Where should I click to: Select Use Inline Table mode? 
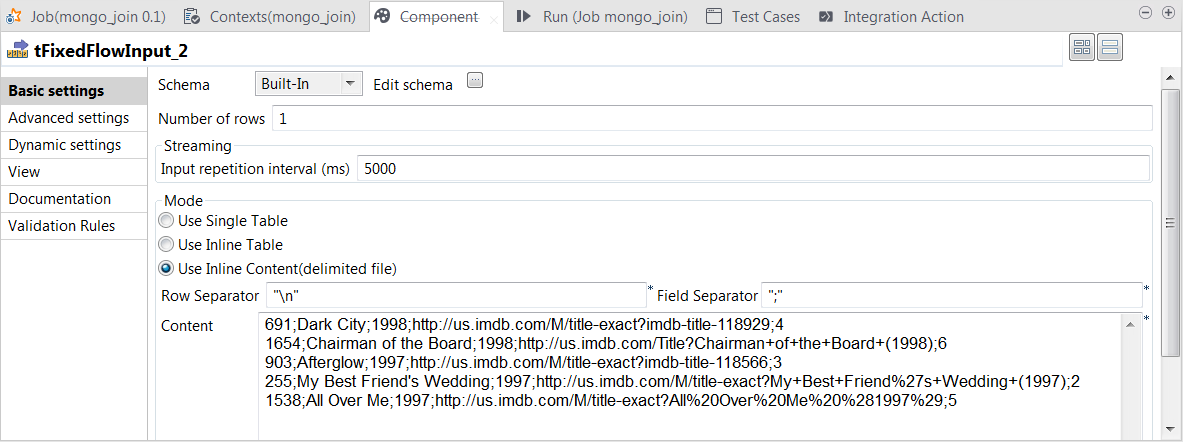point(166,245)
